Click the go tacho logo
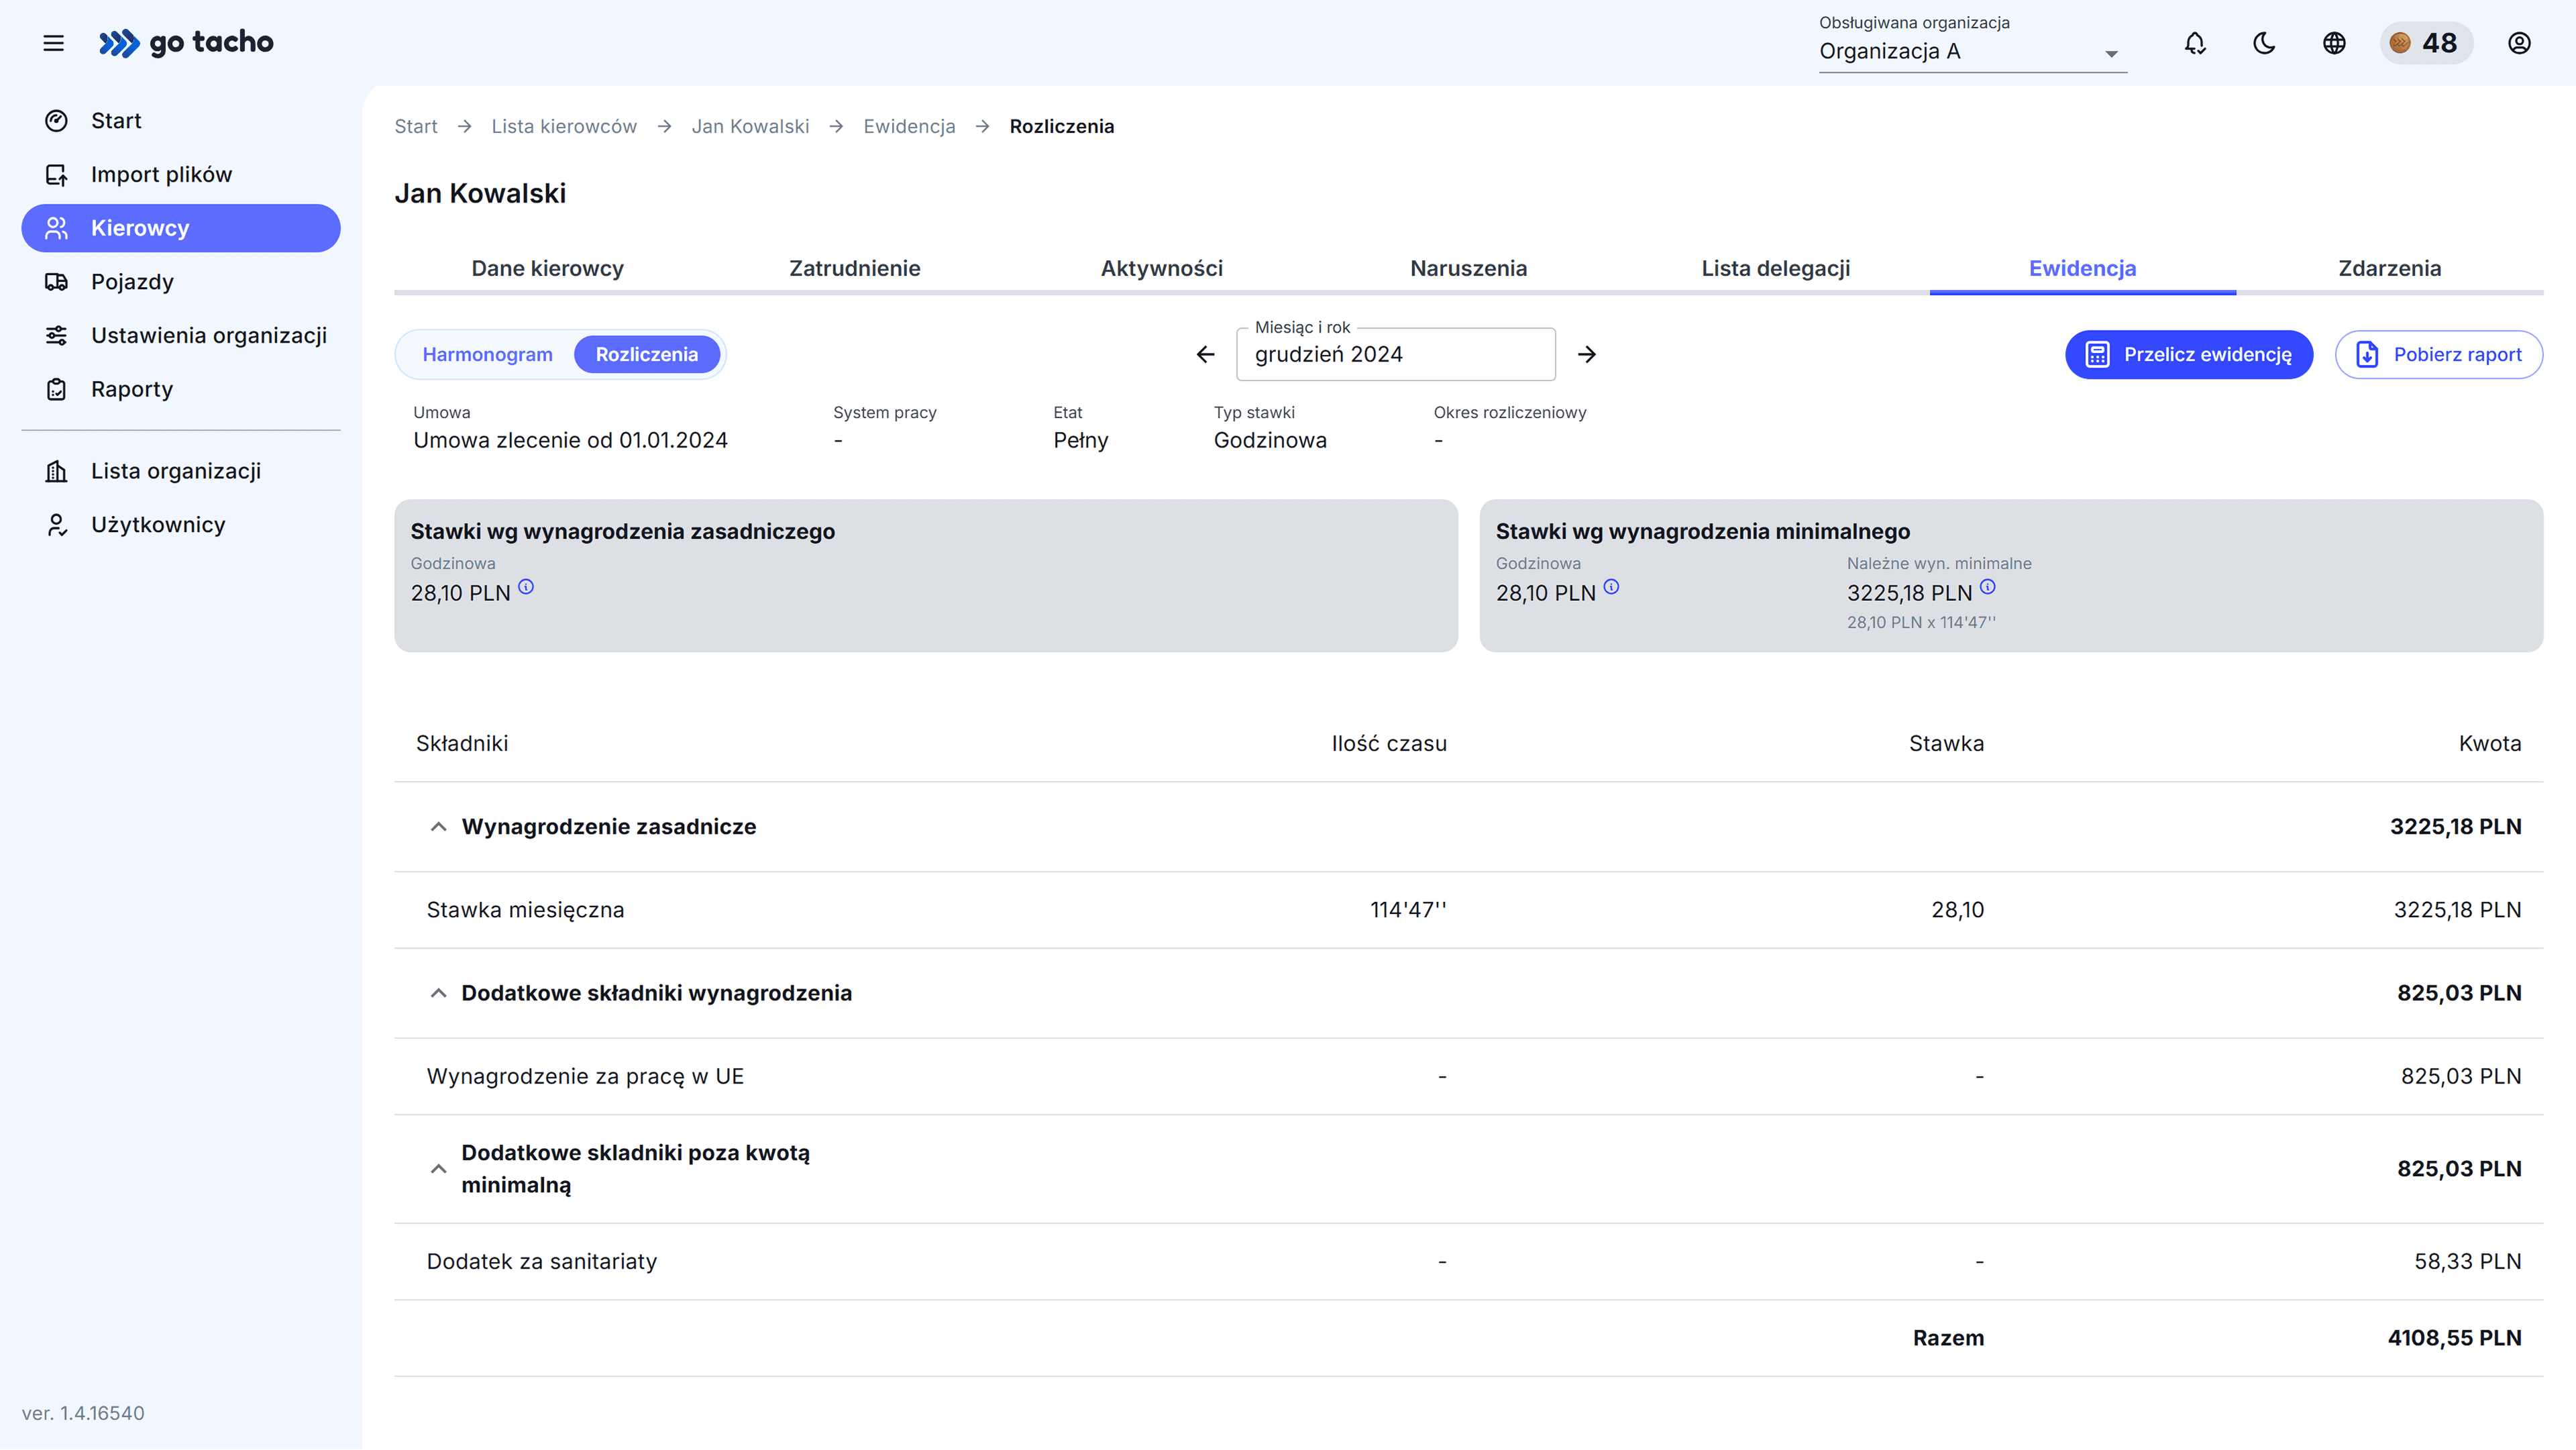This screenshot has height=1450, width=2576. click(x=186, y=43)
